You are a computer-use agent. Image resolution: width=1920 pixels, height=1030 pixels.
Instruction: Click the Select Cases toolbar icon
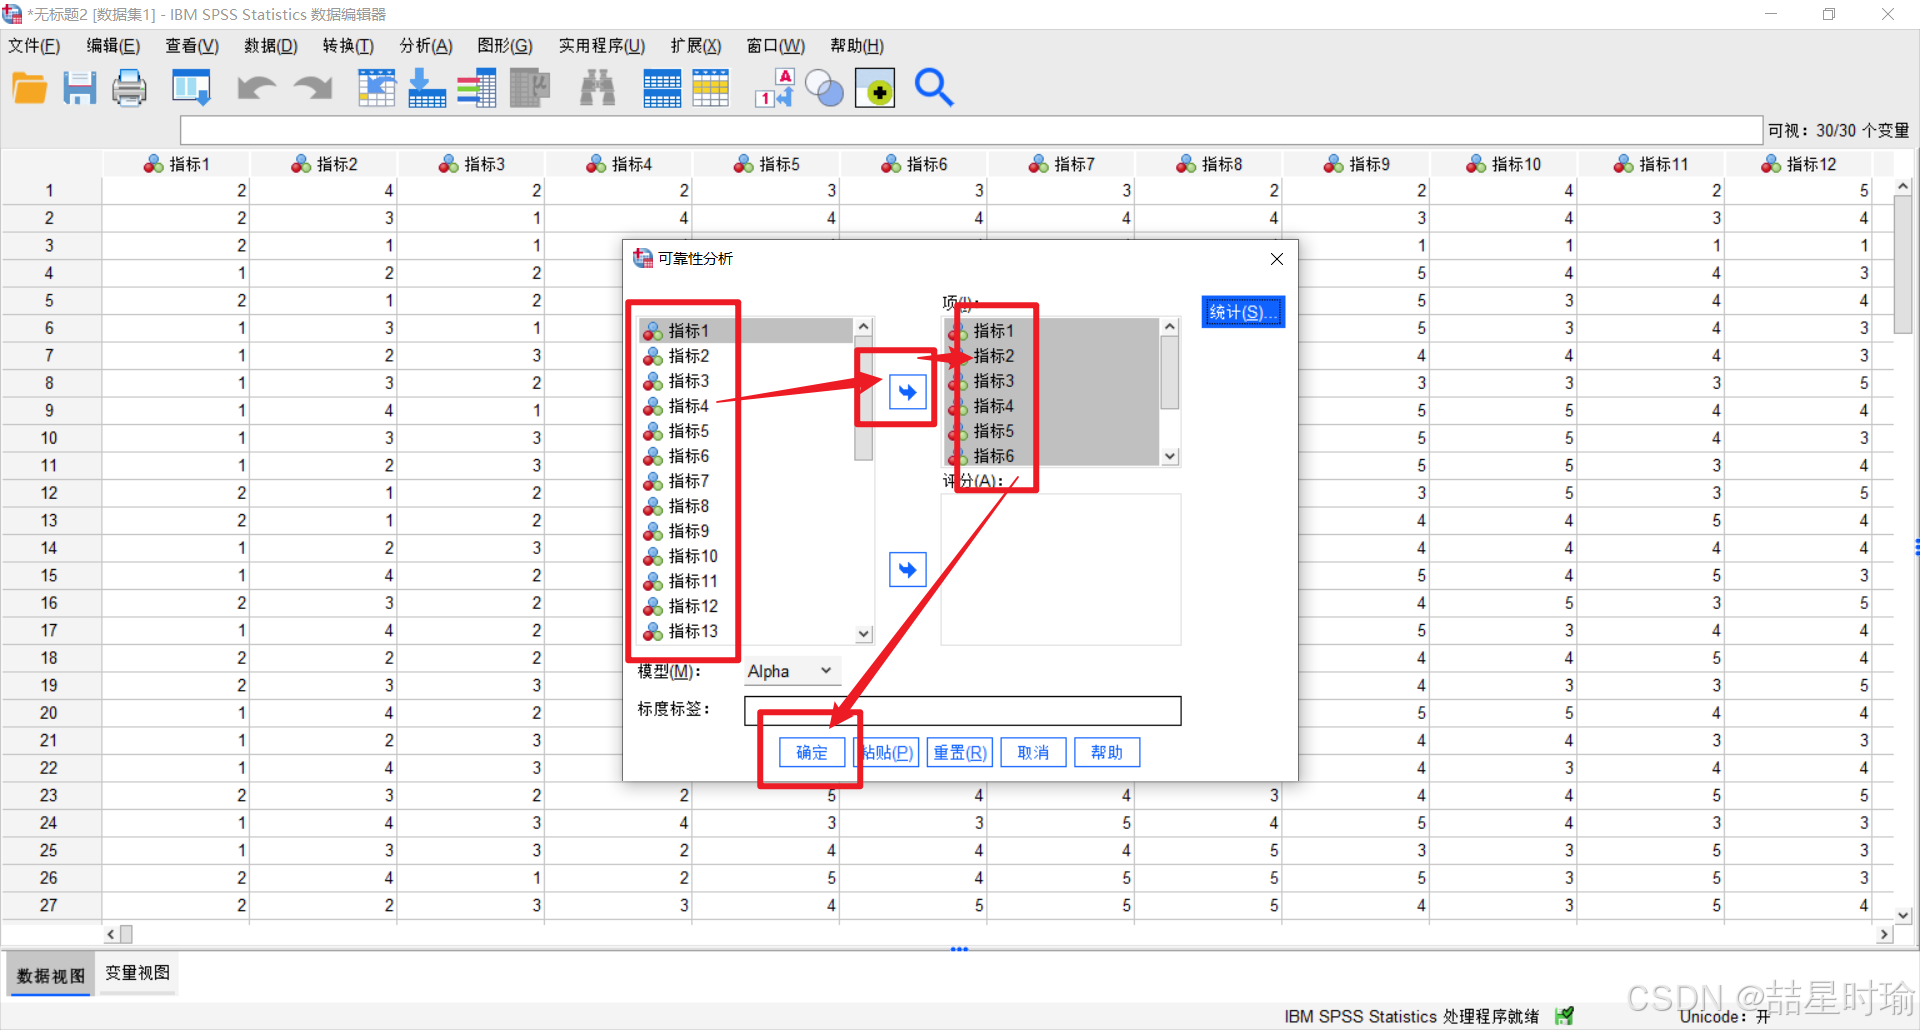point(711,88)
